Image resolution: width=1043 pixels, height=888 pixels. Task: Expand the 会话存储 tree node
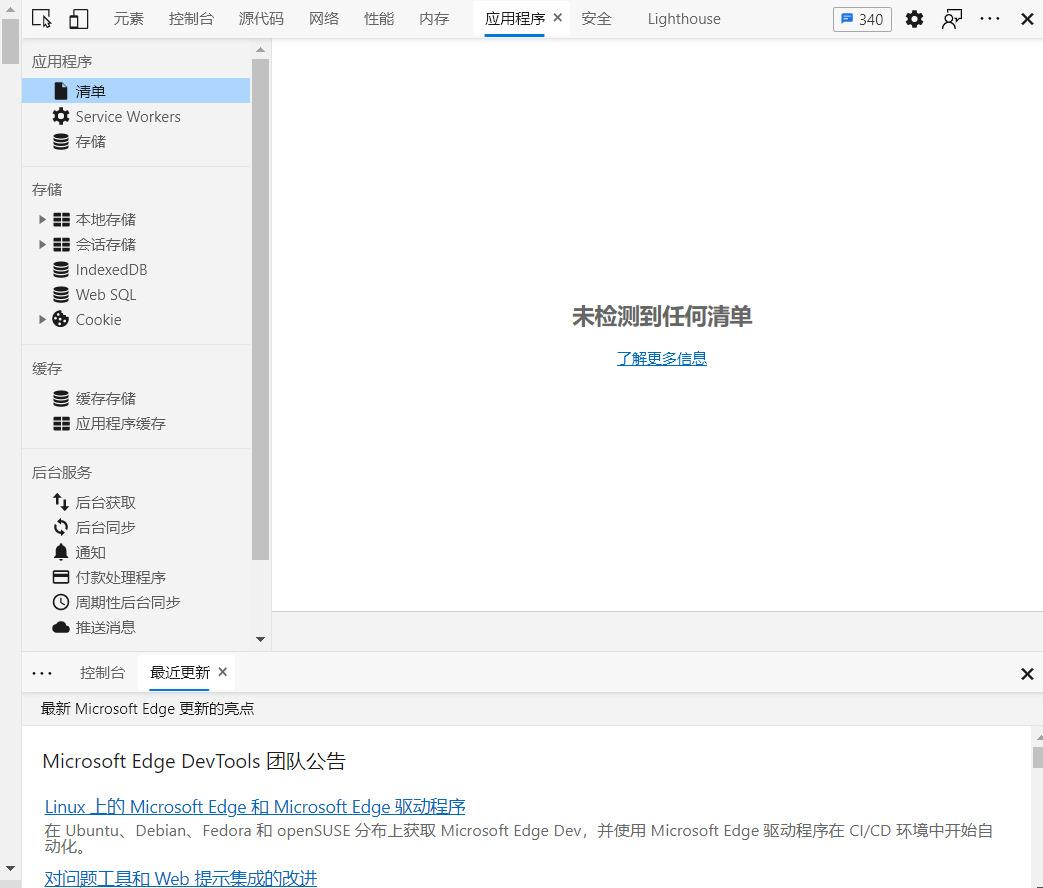42,245
